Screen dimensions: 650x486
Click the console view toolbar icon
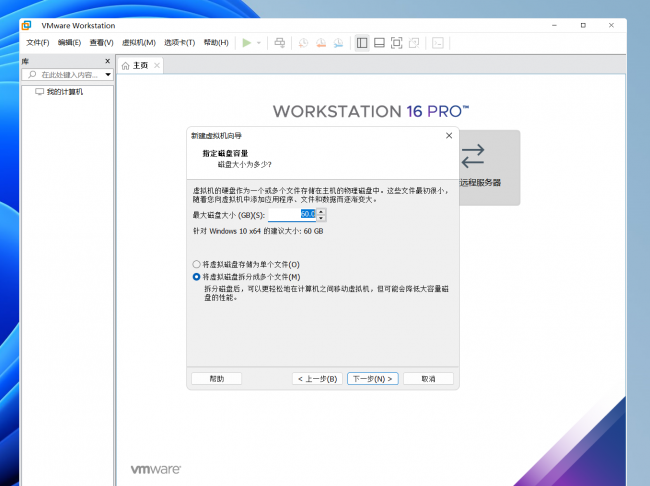click(438, 43)
